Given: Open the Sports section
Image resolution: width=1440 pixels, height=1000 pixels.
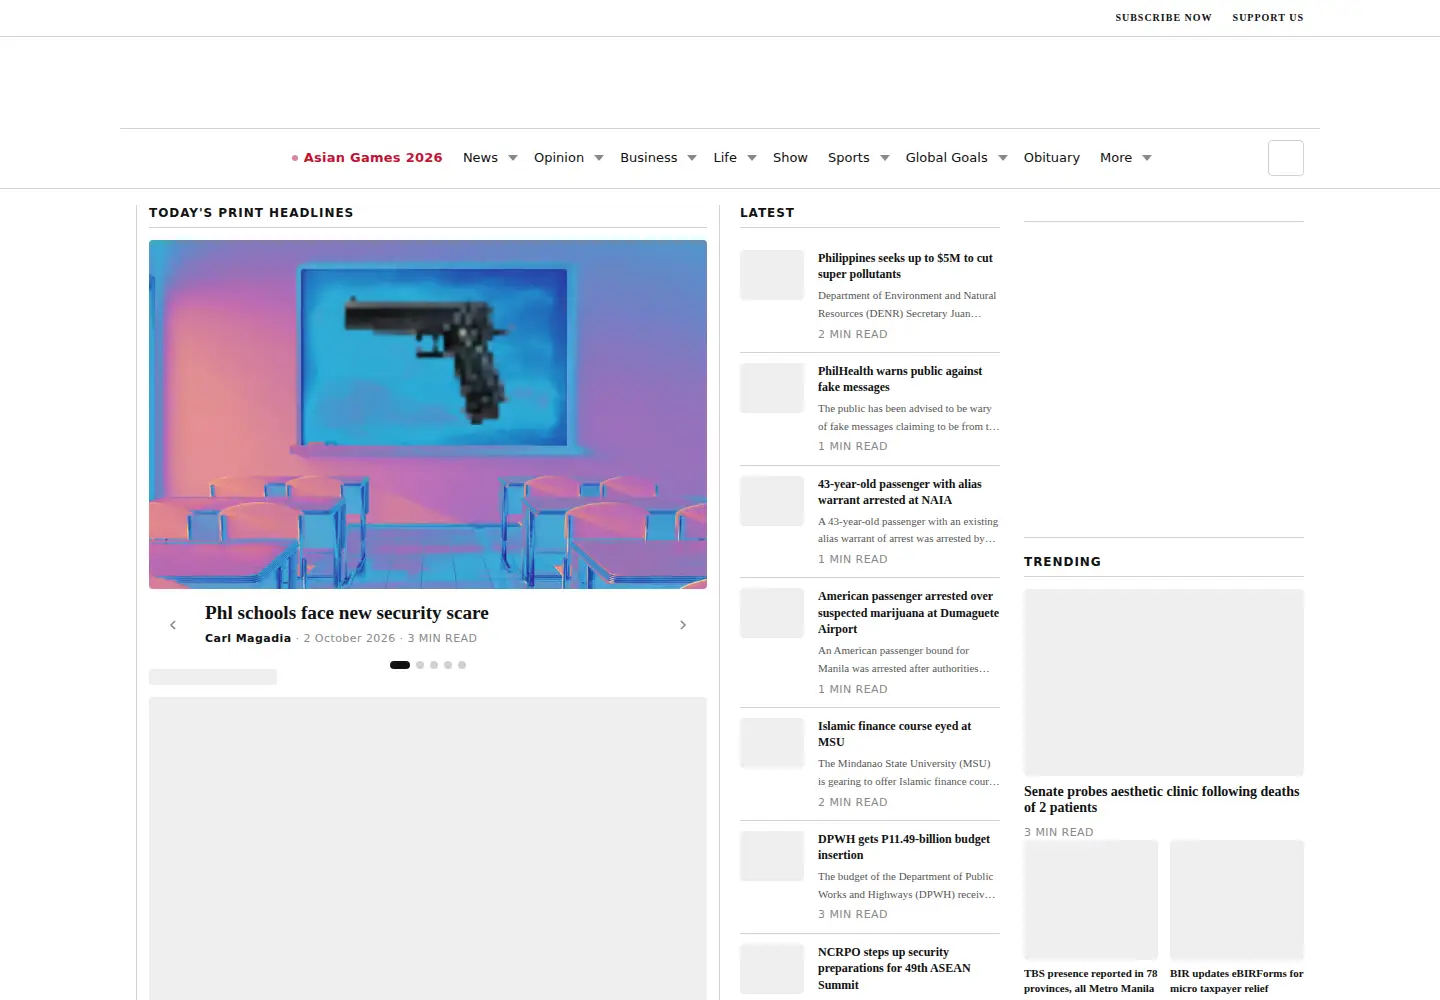Looking at the screenshot, I should pos(849,158).
